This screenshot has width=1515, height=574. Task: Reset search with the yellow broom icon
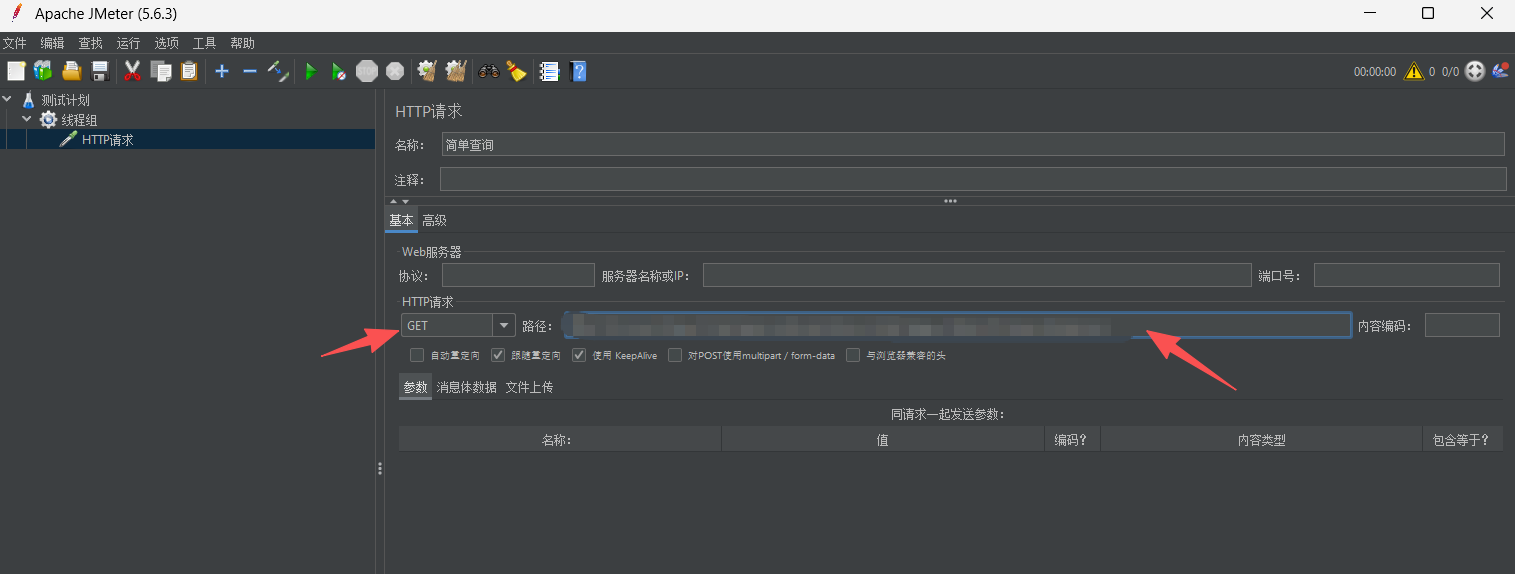[x=516, y=71]
